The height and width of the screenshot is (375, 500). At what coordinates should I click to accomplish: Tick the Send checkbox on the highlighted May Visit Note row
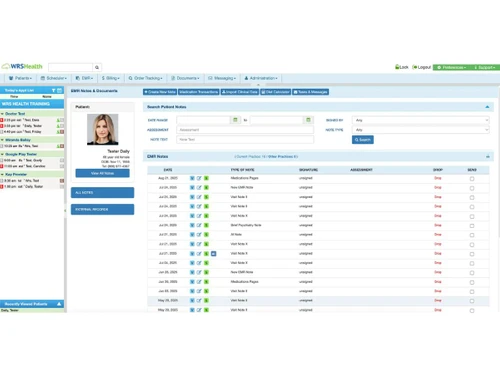point(472,301)
